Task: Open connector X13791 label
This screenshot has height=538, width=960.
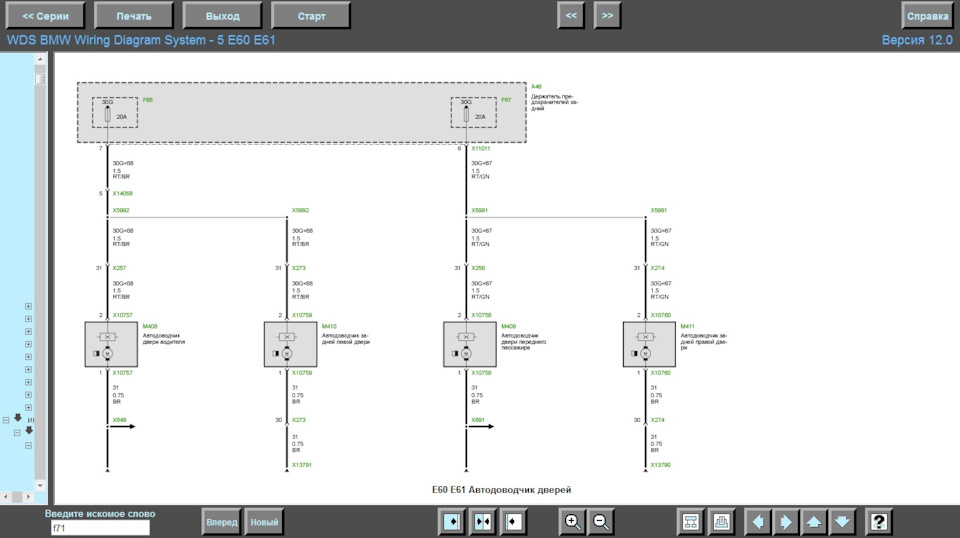Action: (x=302, y=465)
